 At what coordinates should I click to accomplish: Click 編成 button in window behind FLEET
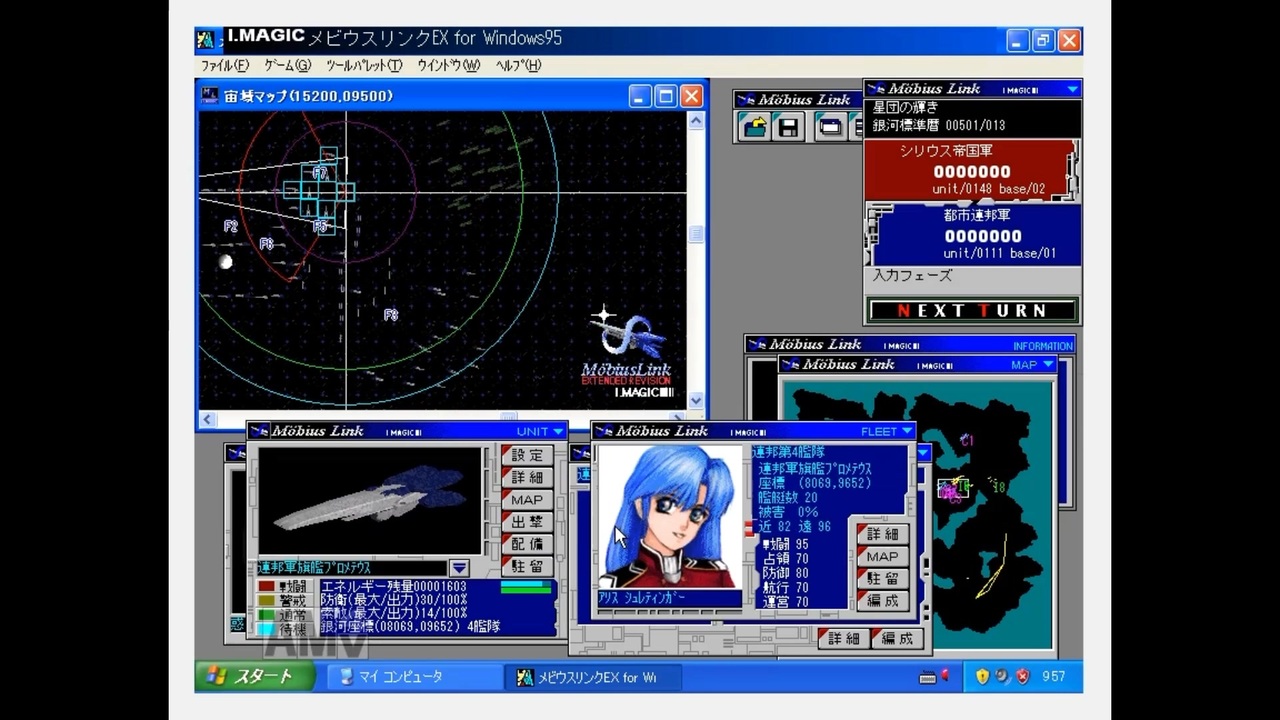[x=897, y=638]
